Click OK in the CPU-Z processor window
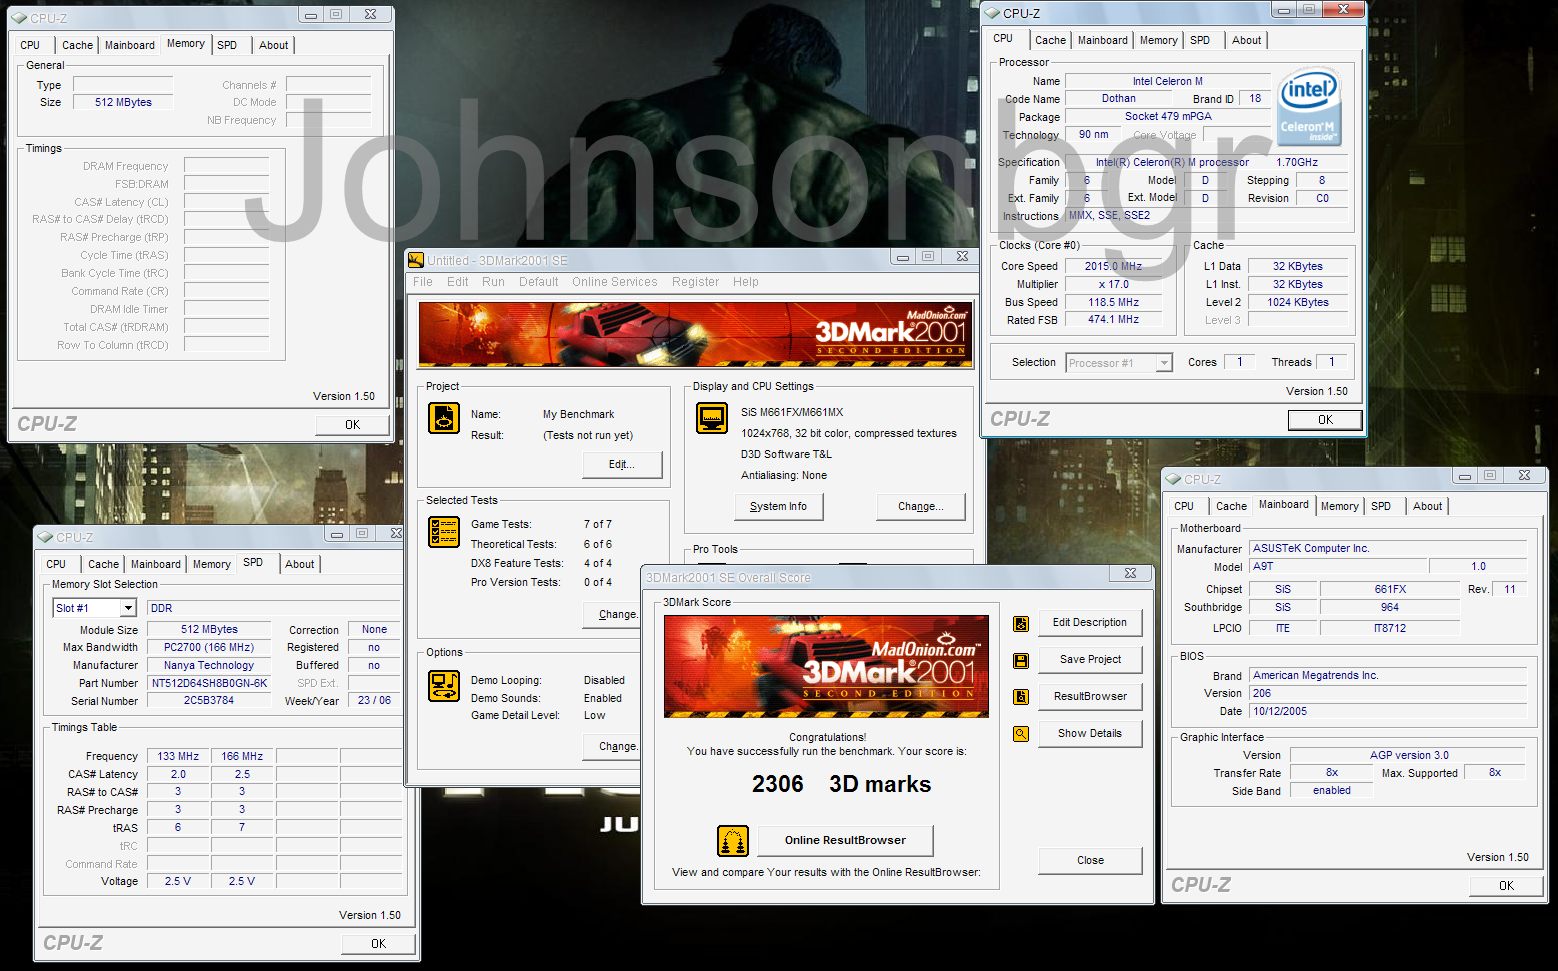This screenshot has height=971, width=1558. point(1325,420)
